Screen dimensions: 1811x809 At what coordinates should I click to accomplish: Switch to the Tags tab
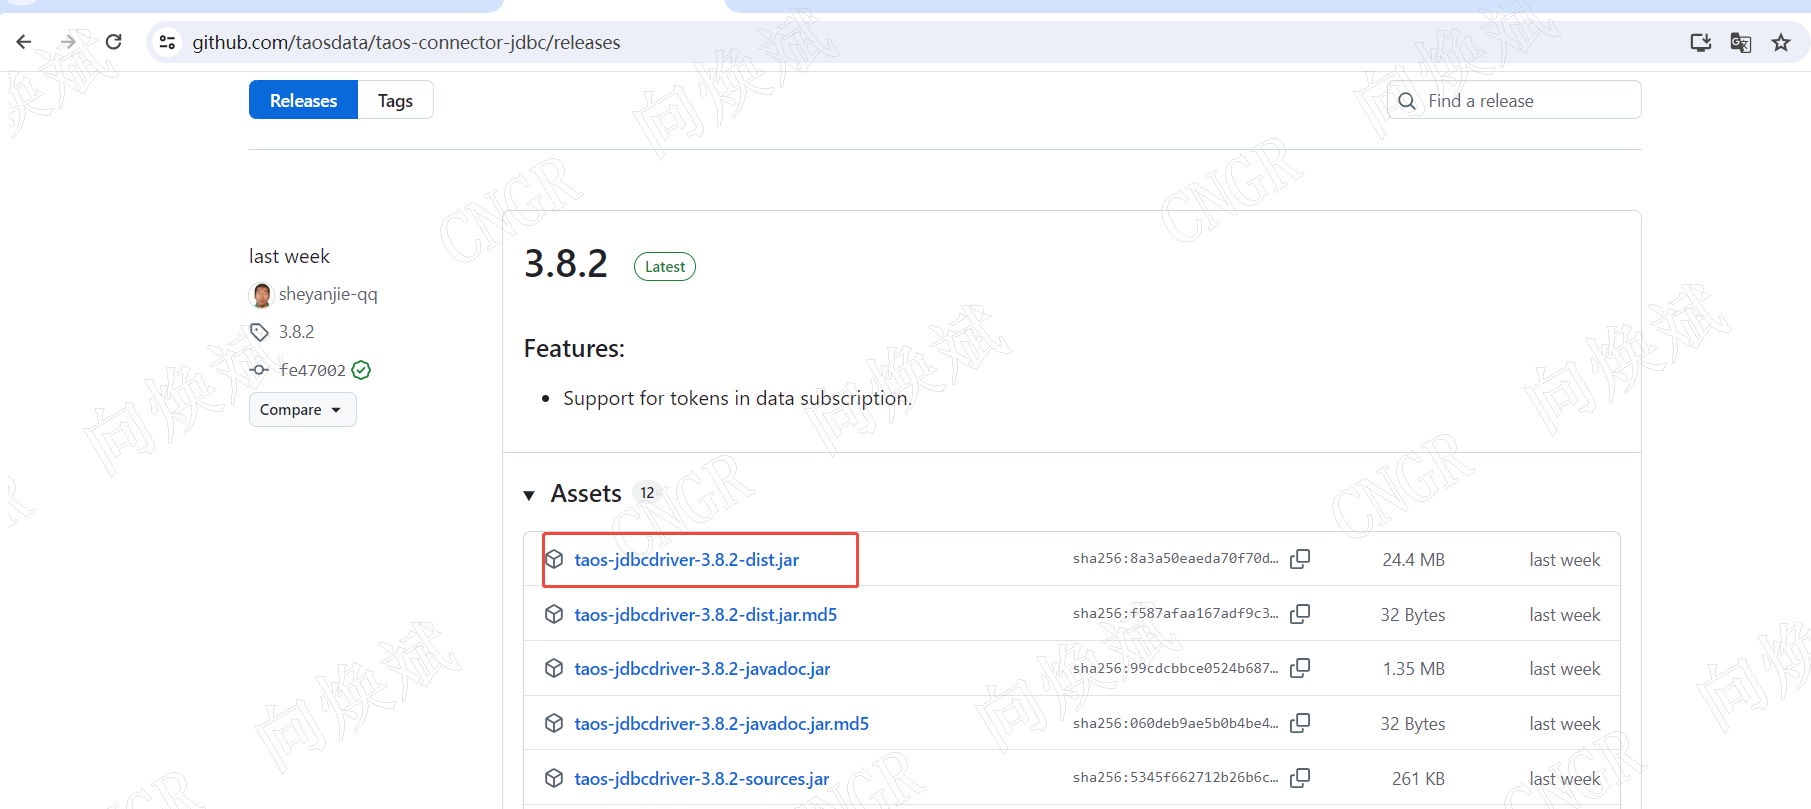(395, 100)
